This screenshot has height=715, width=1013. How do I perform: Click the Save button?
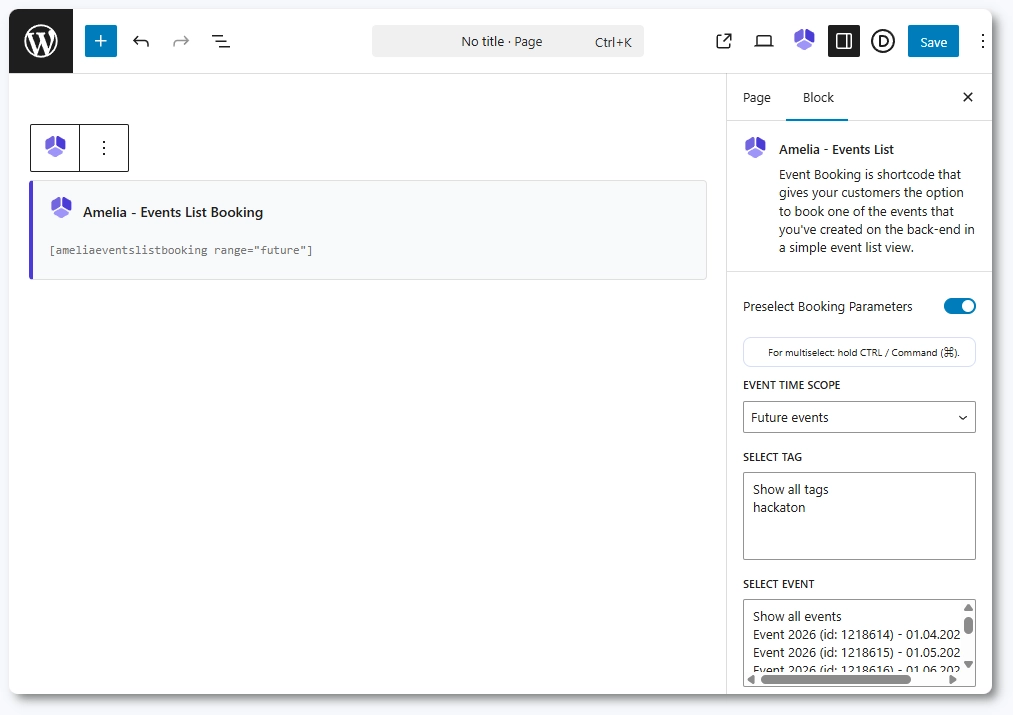933,42
